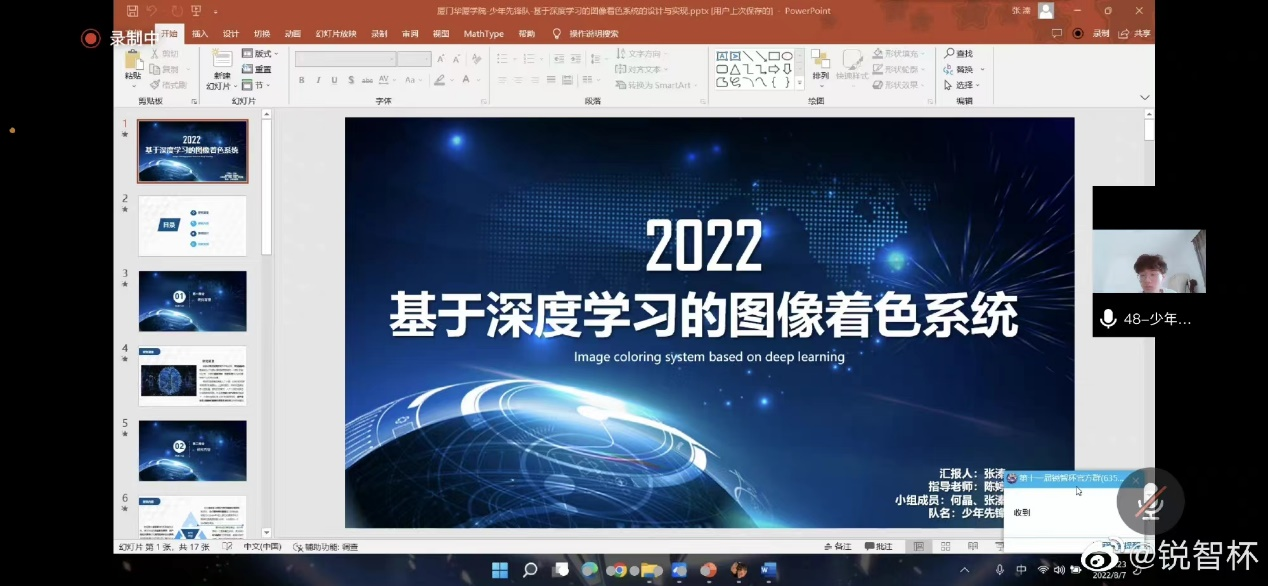Viewport: 1268px width, 586px height.
Task: Click the Save icon in quick access toolbar
Action: pyautogui.click(x=133, y=11)
